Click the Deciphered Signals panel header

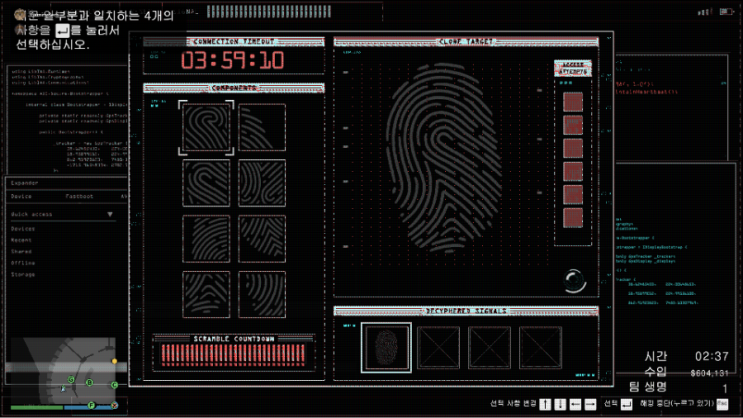pyautogui.click(x=466, y=311)
